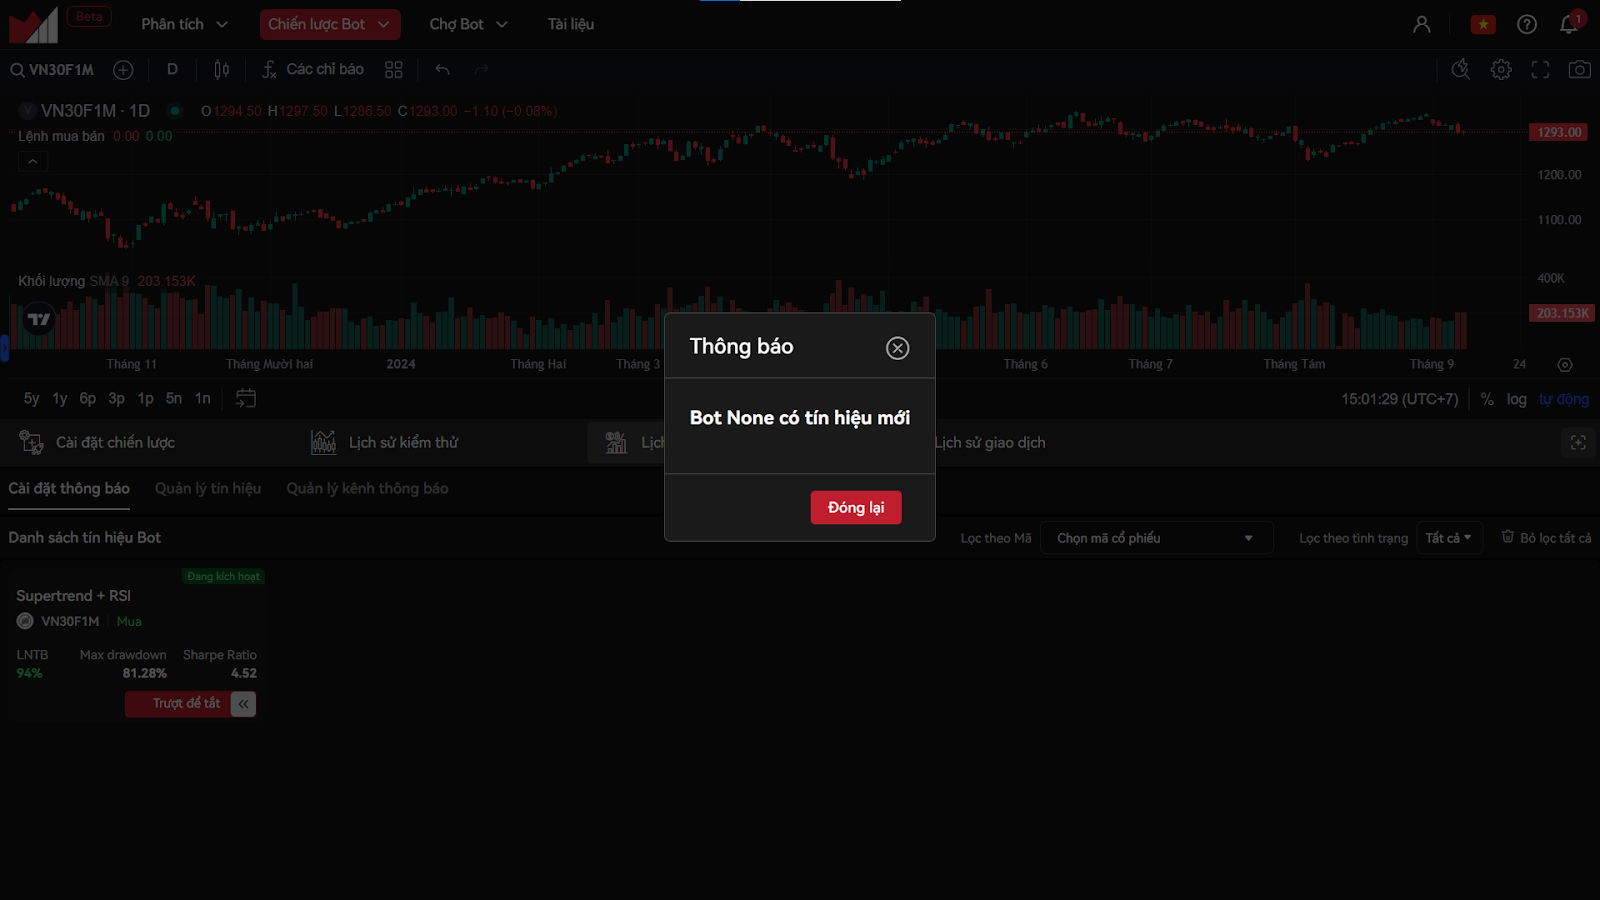Click the Đang kích hoạt status badge
1600x900 pixels.
[x=223, y=576]
